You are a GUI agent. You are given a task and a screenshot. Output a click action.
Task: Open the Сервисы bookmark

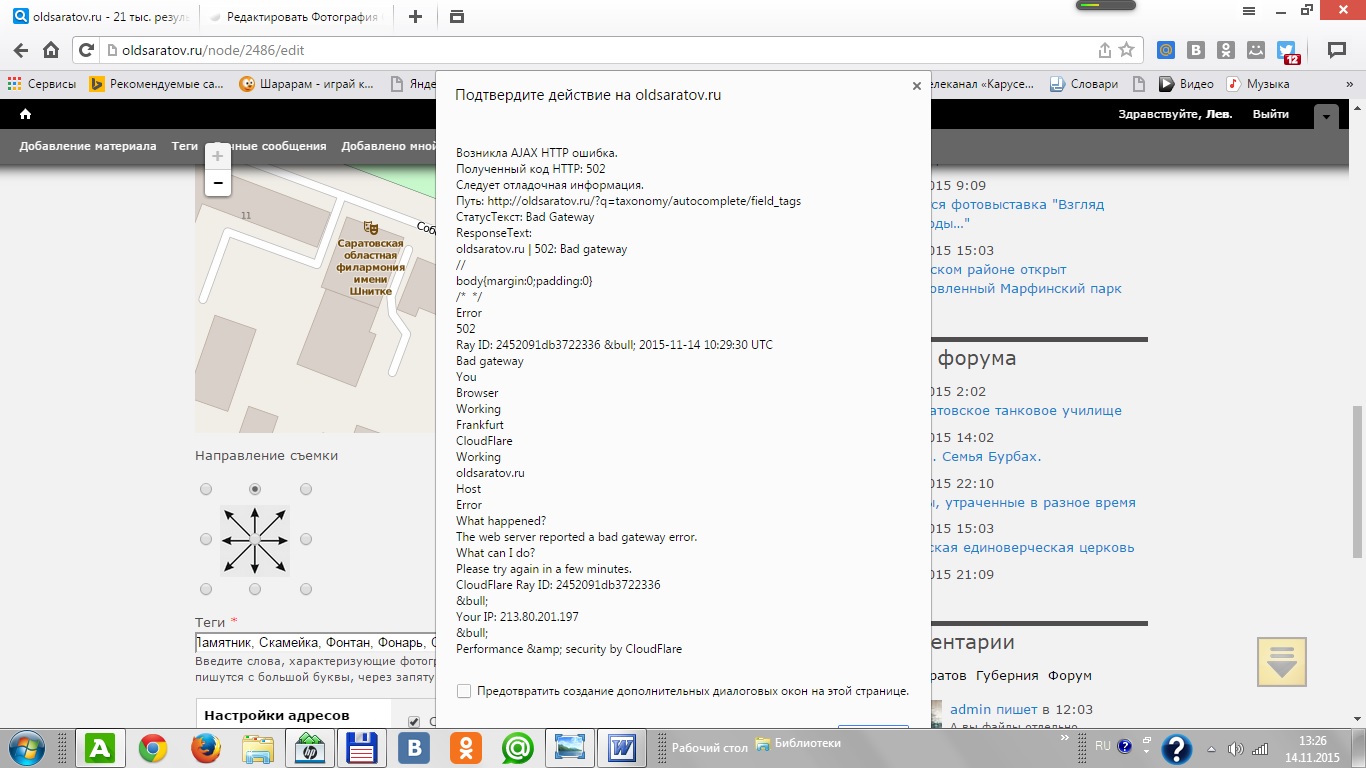coord(42,84)
